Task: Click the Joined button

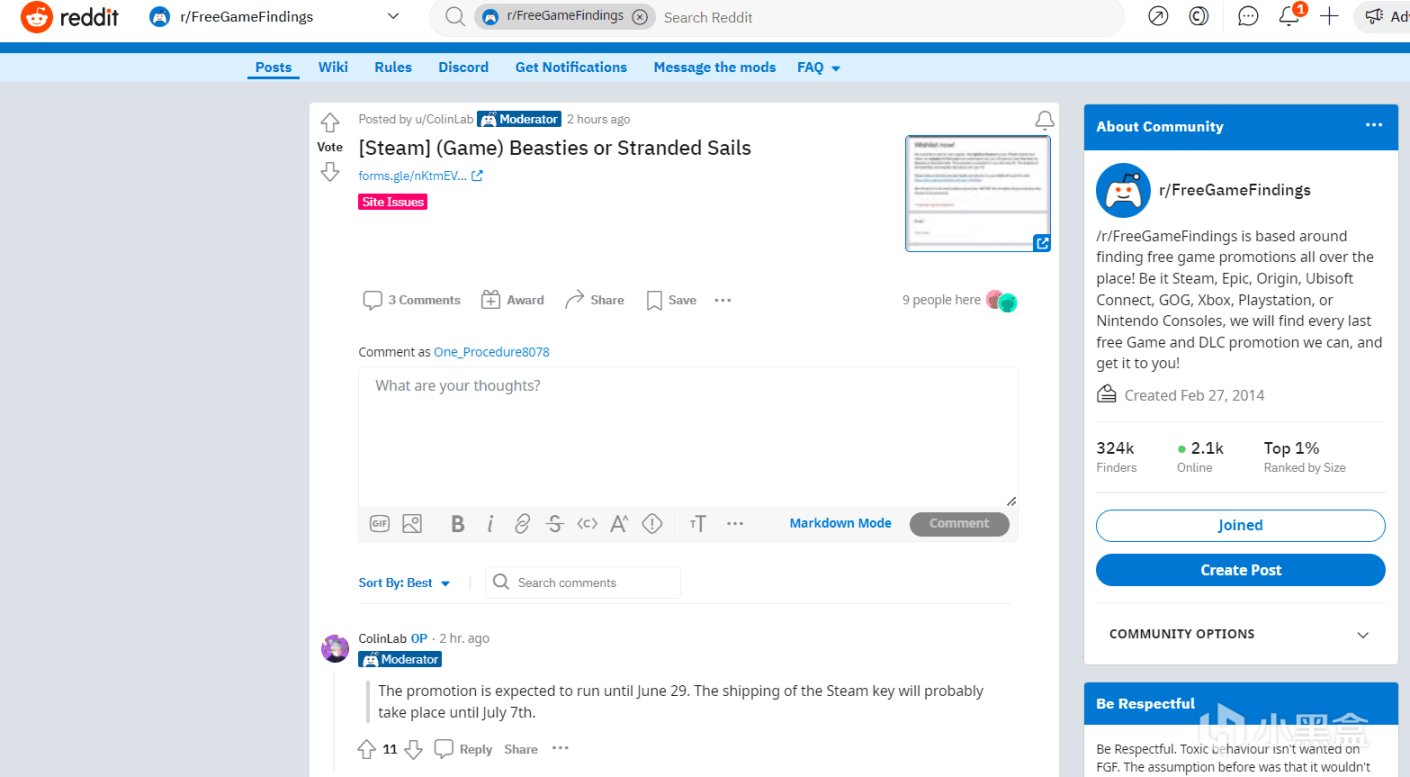Action: pos(1240,525)
